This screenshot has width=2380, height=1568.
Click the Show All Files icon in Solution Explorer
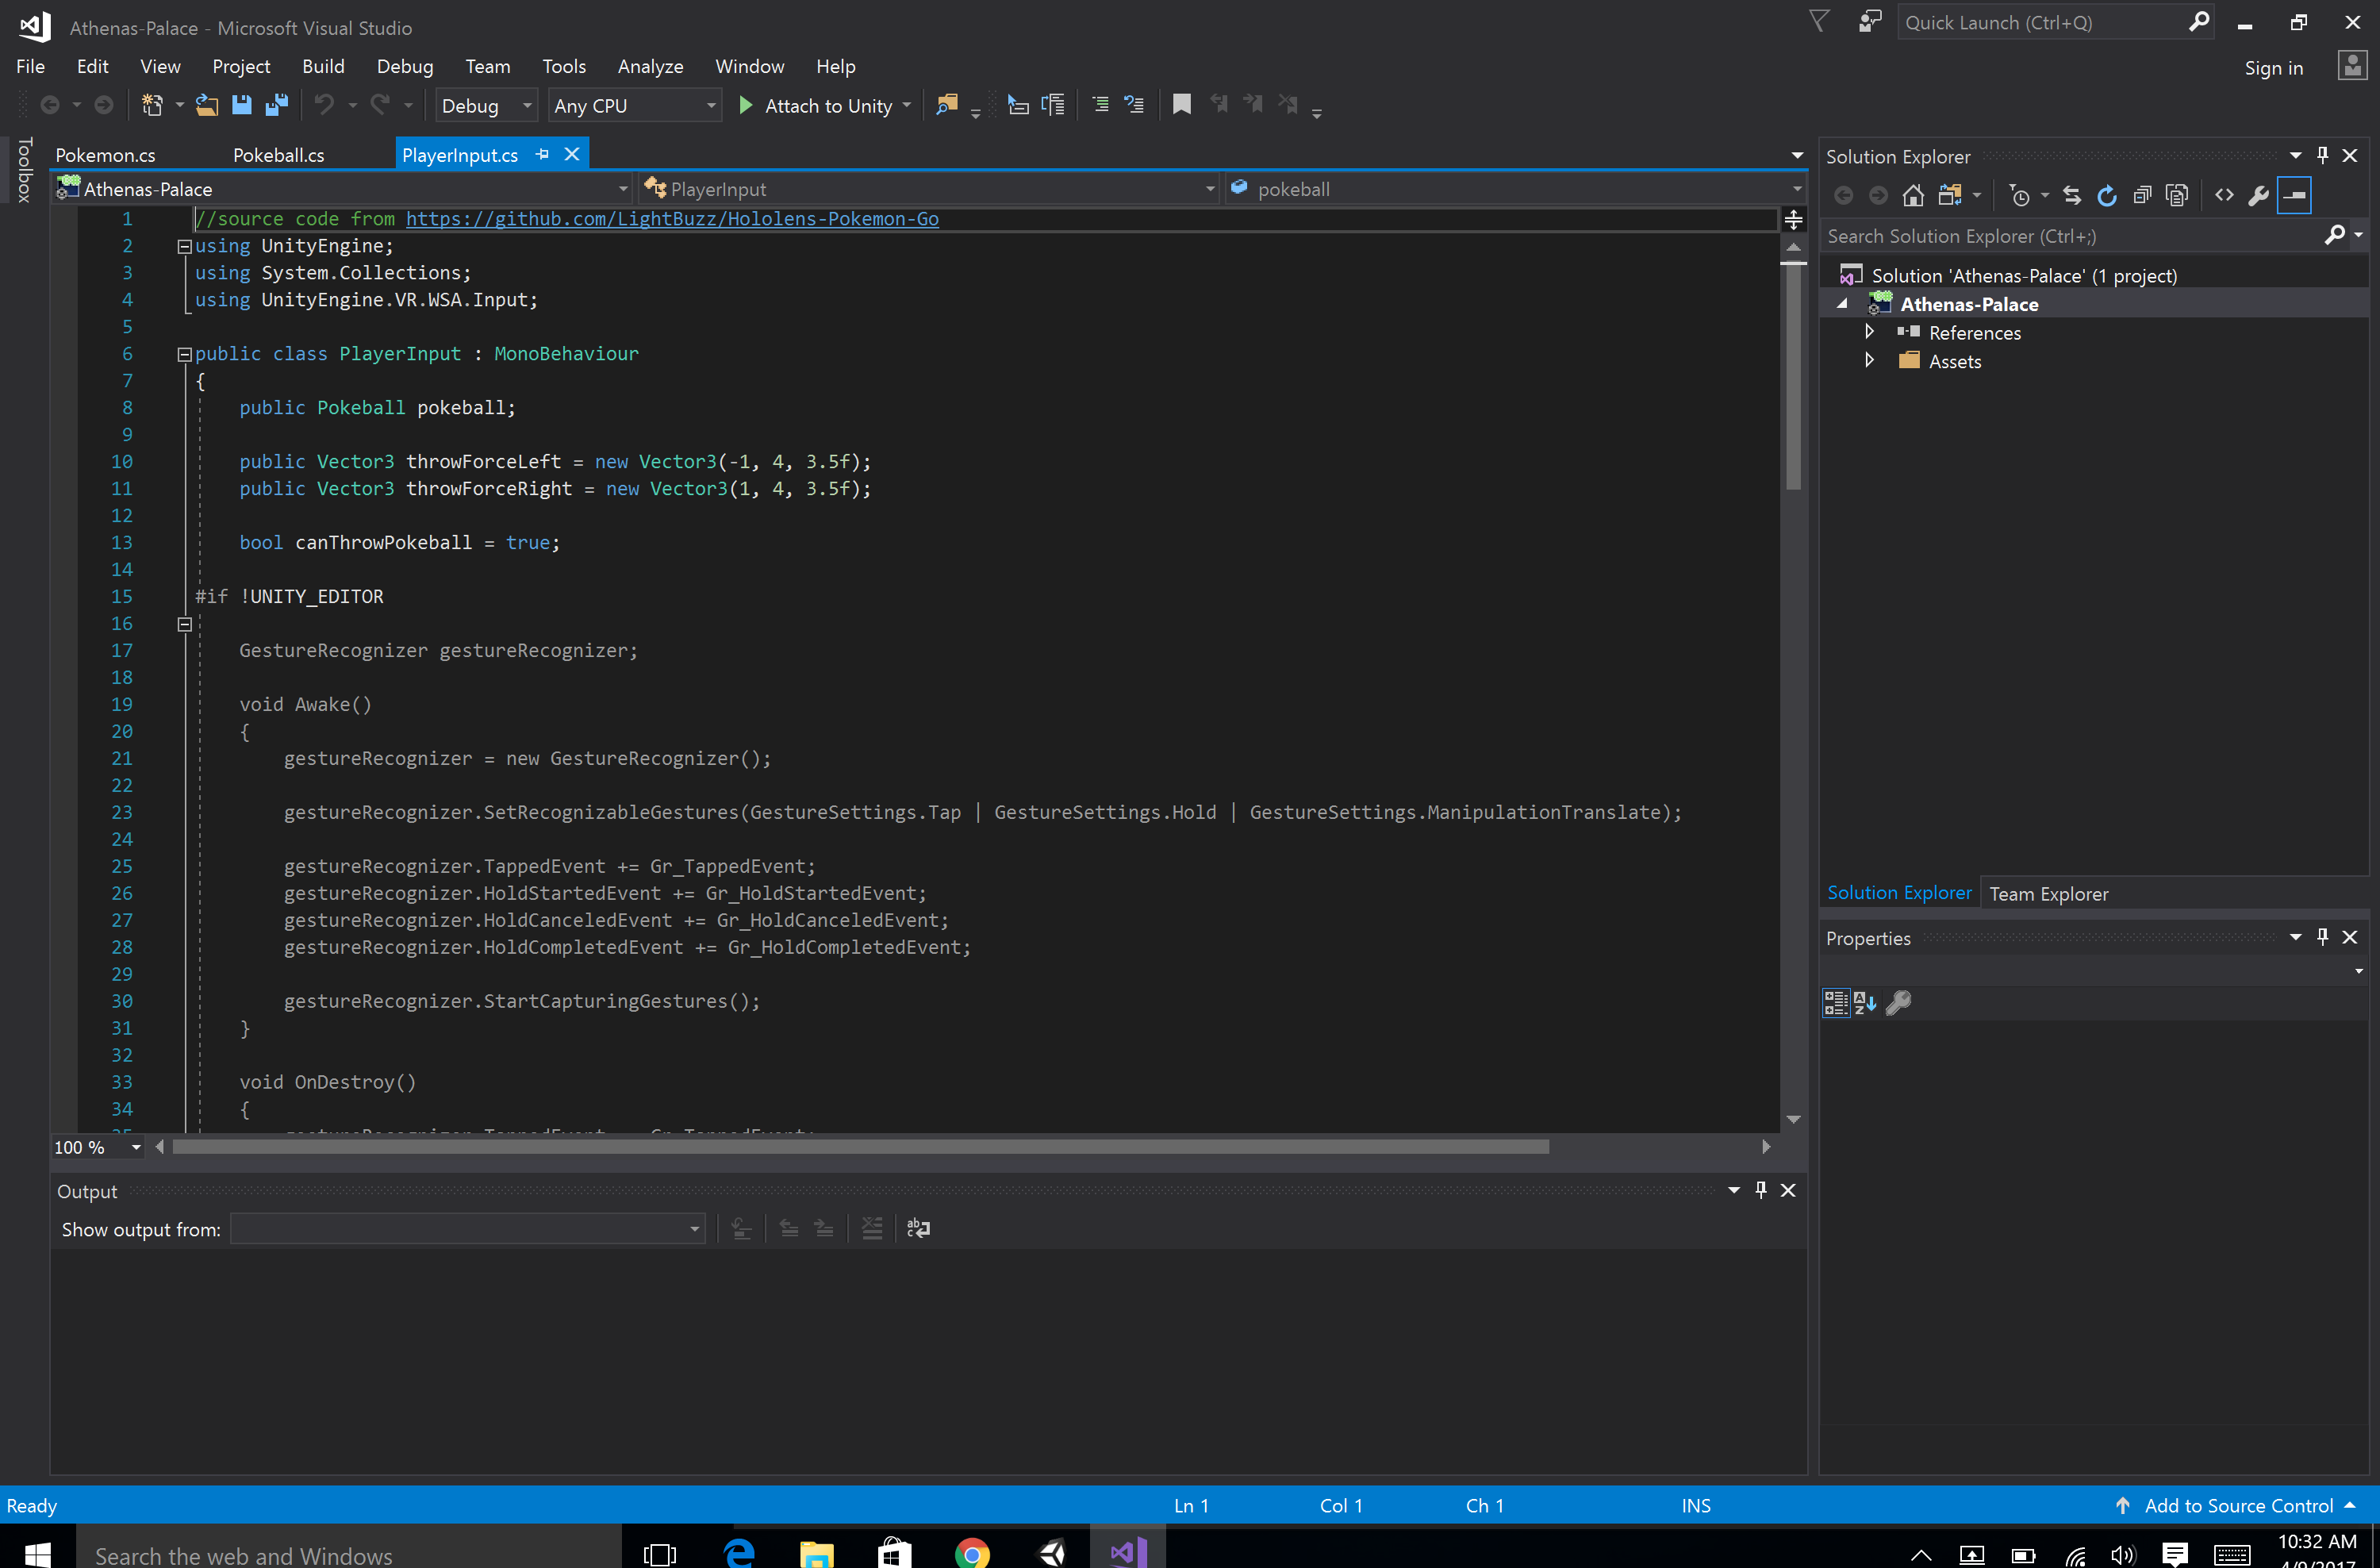[x=2177, y=196]
